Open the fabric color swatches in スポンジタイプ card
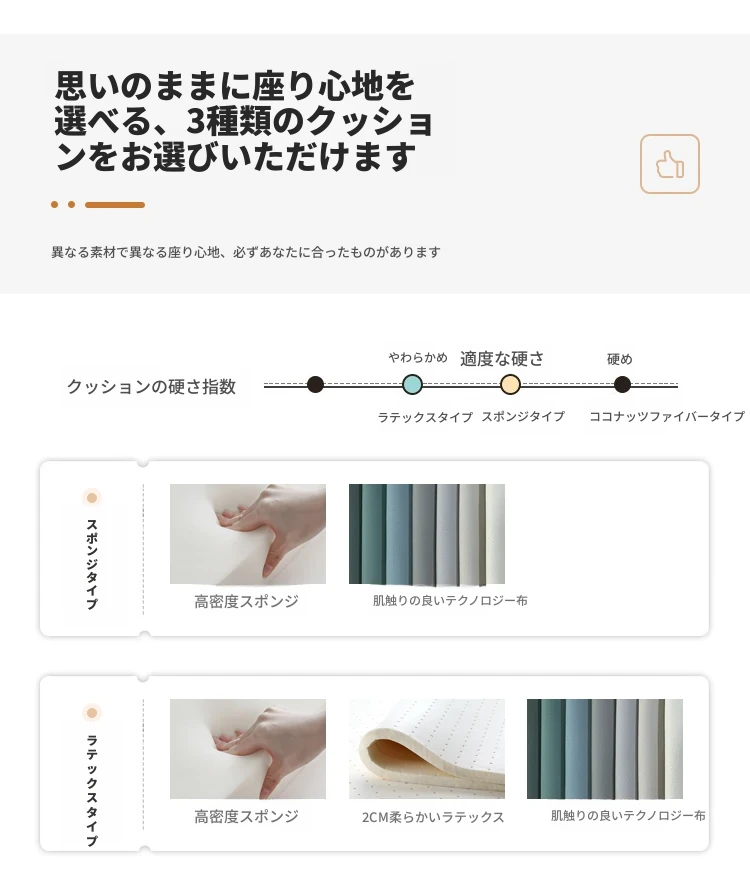Viewport: 750px width, 876px height. click(427, 534)
